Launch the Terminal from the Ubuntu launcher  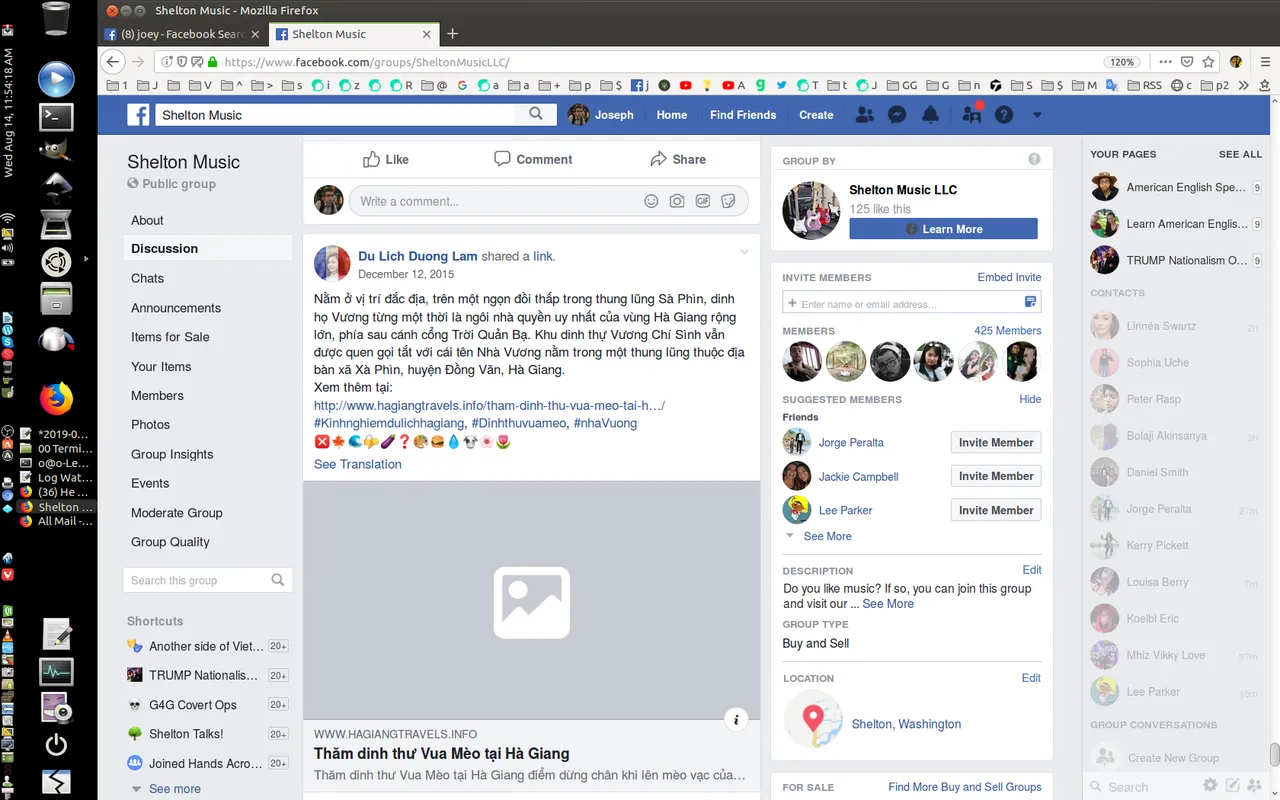[56, 116]
